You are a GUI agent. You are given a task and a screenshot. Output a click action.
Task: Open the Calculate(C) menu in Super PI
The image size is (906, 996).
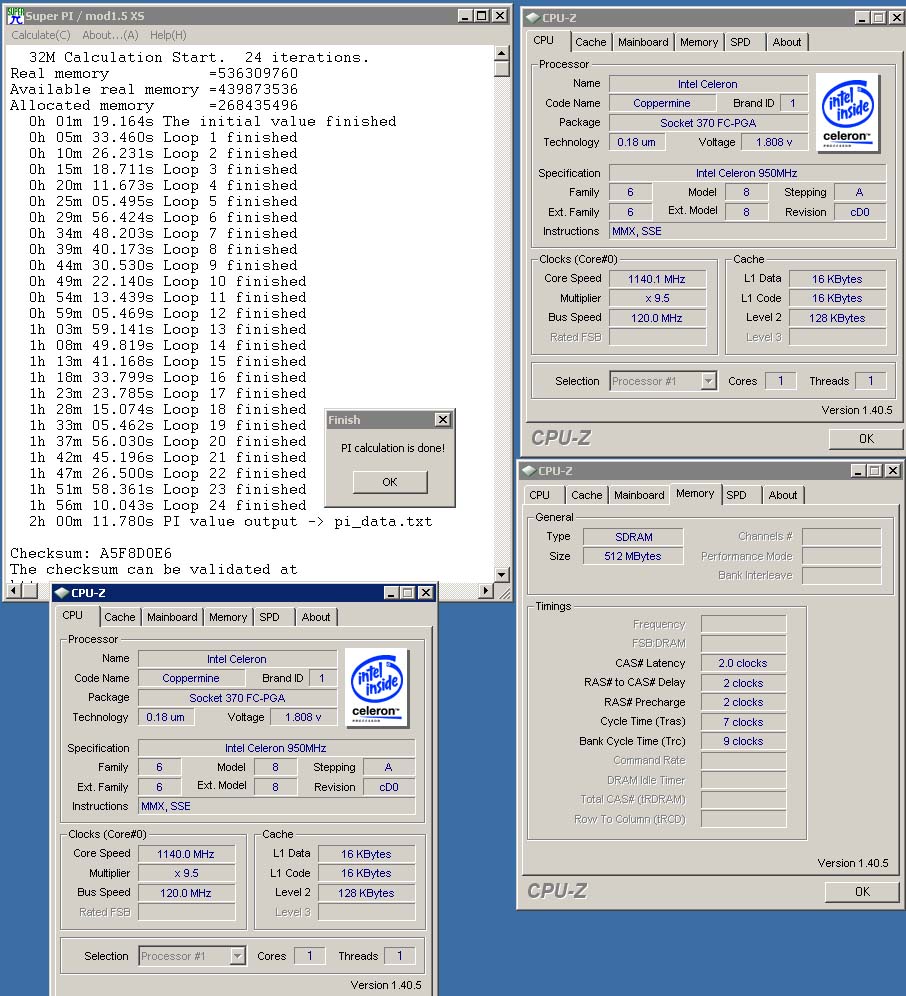pos(41,35)
